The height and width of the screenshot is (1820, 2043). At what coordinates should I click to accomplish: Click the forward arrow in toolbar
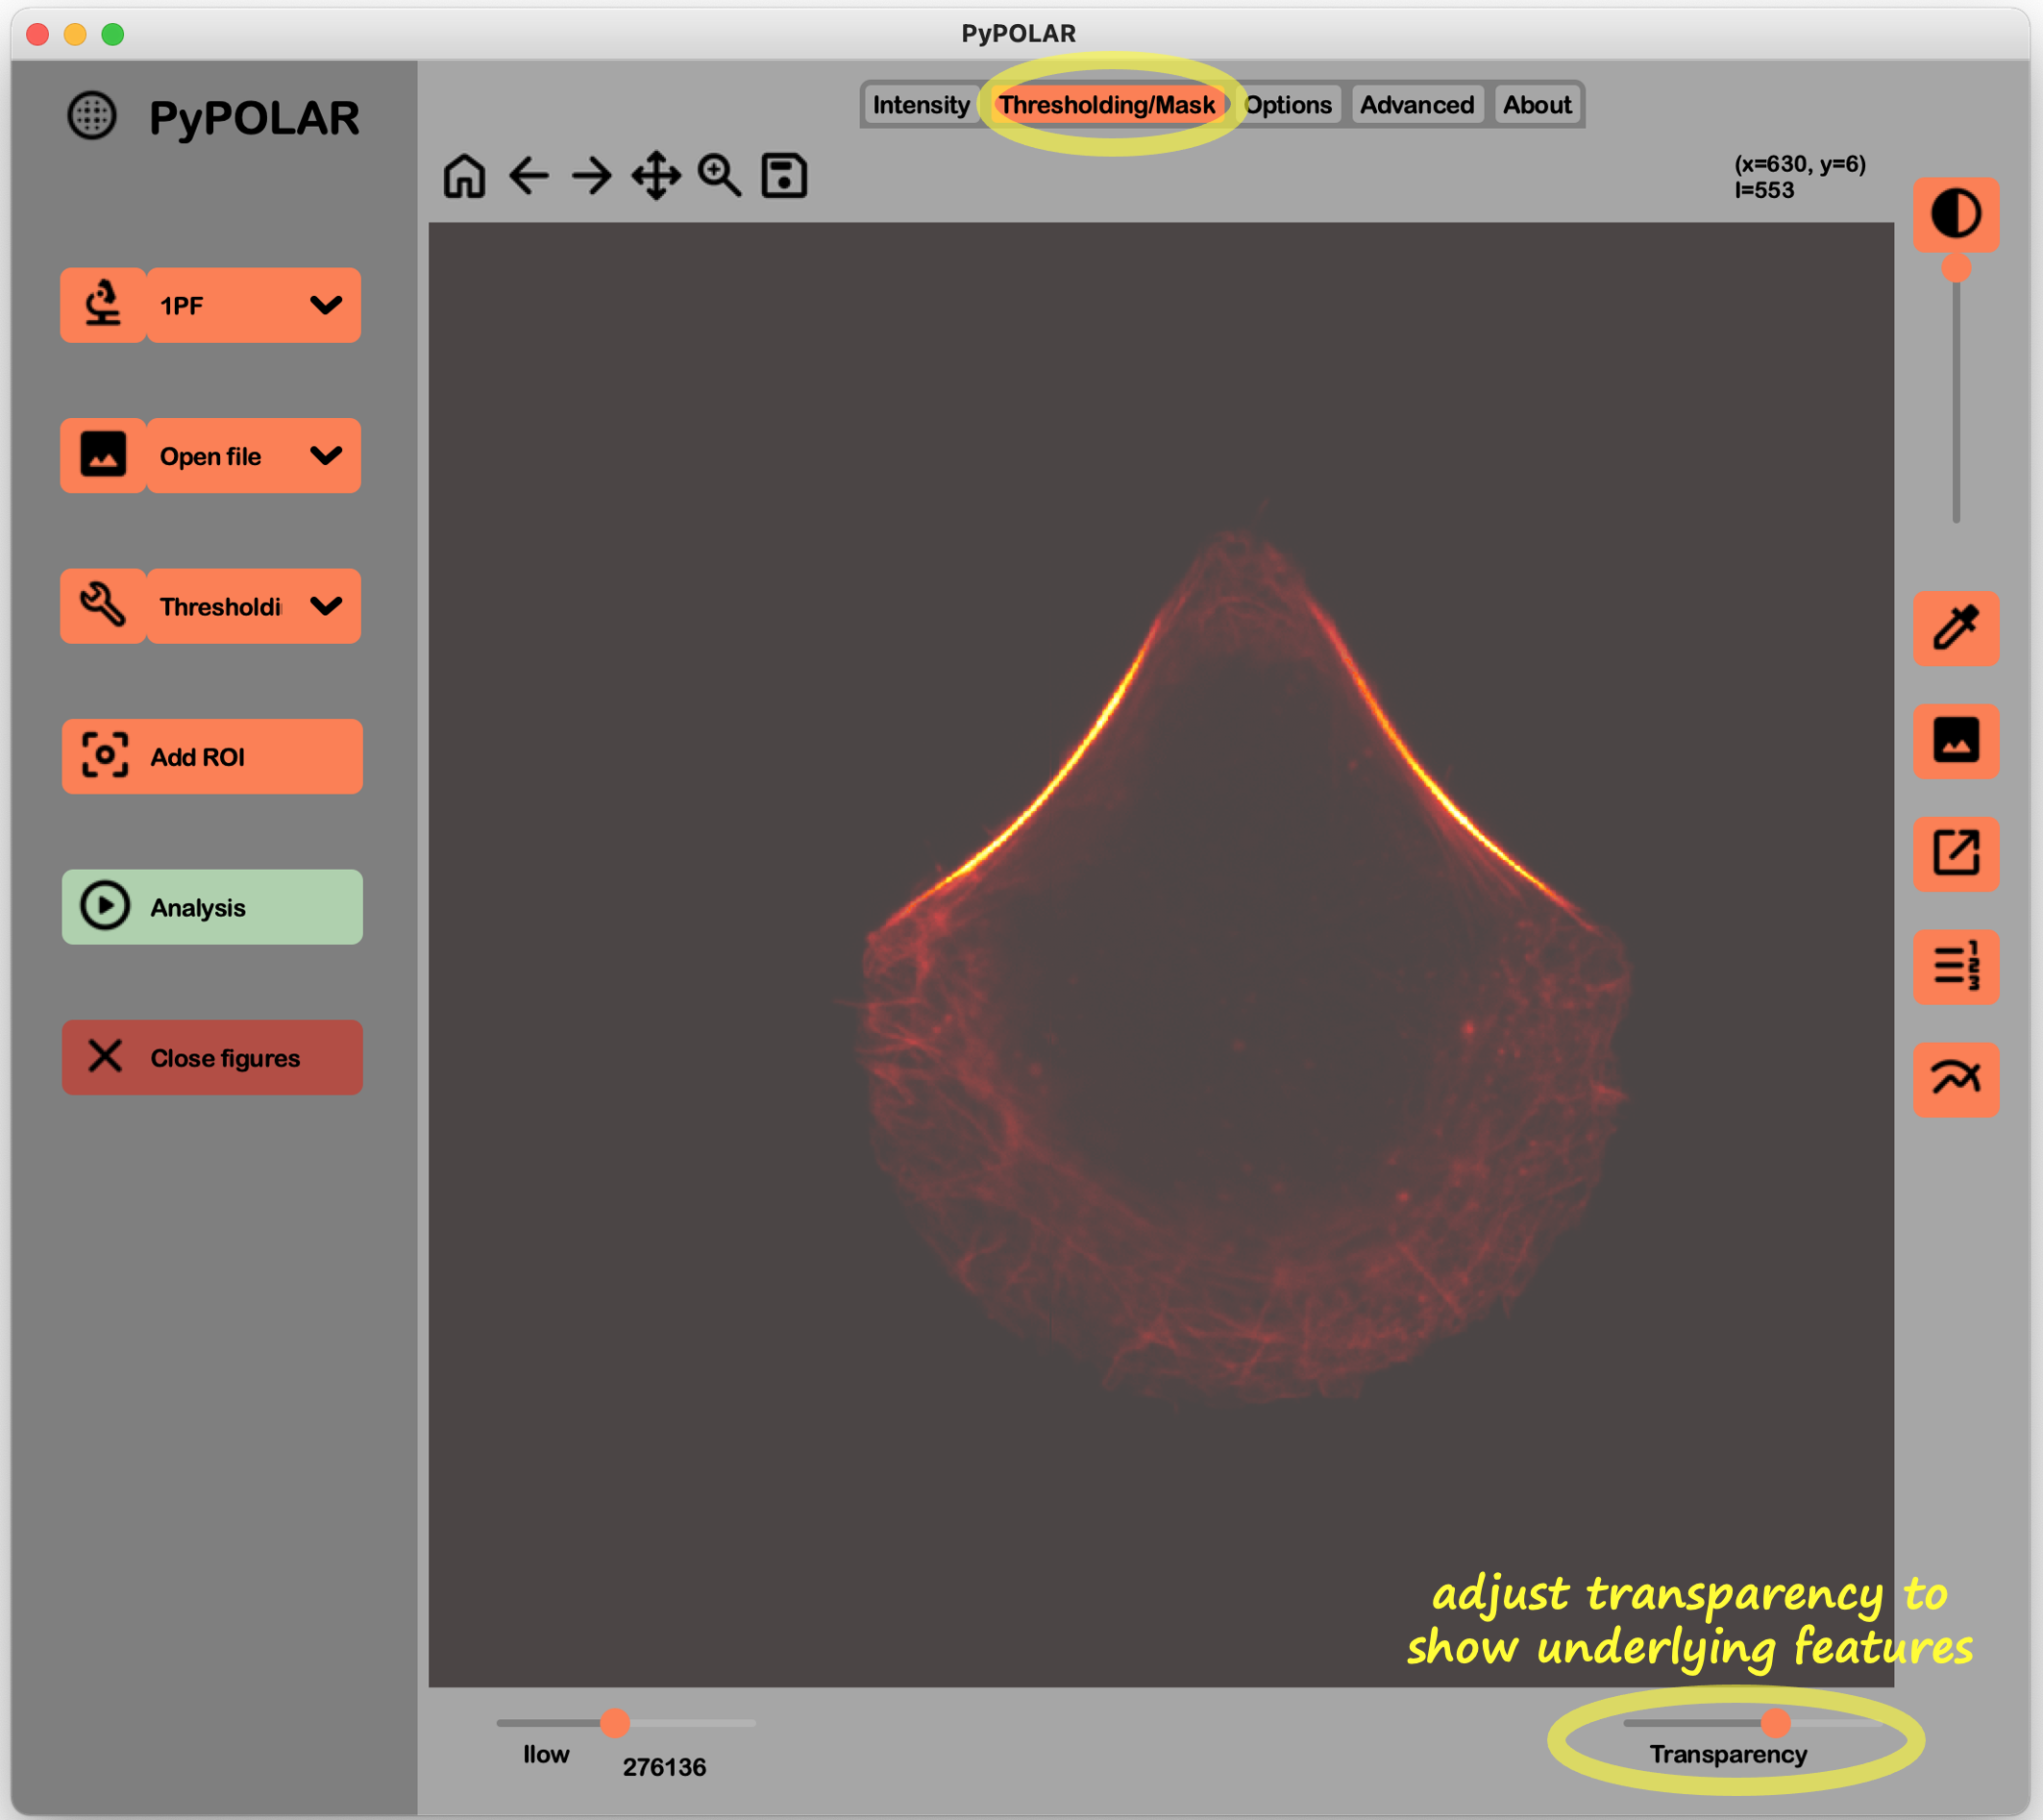(x=592, y=176)
